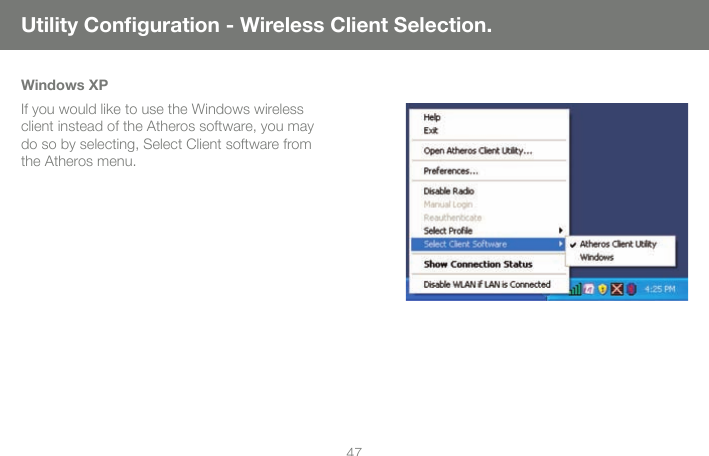
Task: Click the Select Profile submenu arrow
Action: tap(561, 230)
